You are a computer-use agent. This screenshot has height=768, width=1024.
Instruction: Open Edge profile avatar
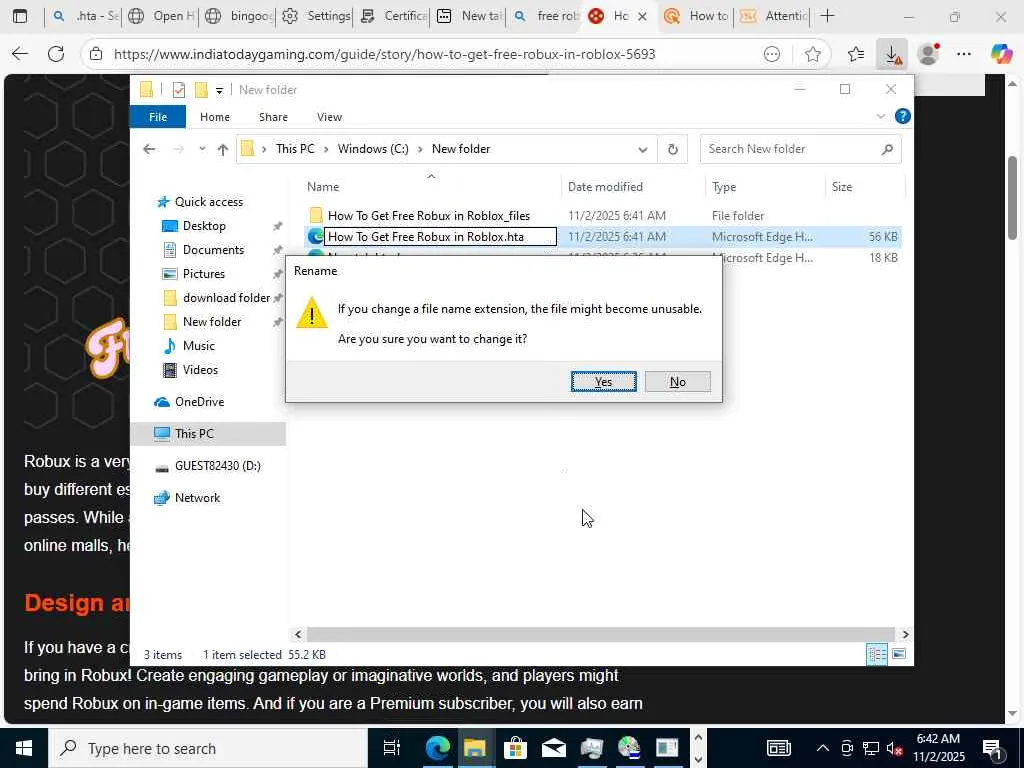[x=928, y=54]
